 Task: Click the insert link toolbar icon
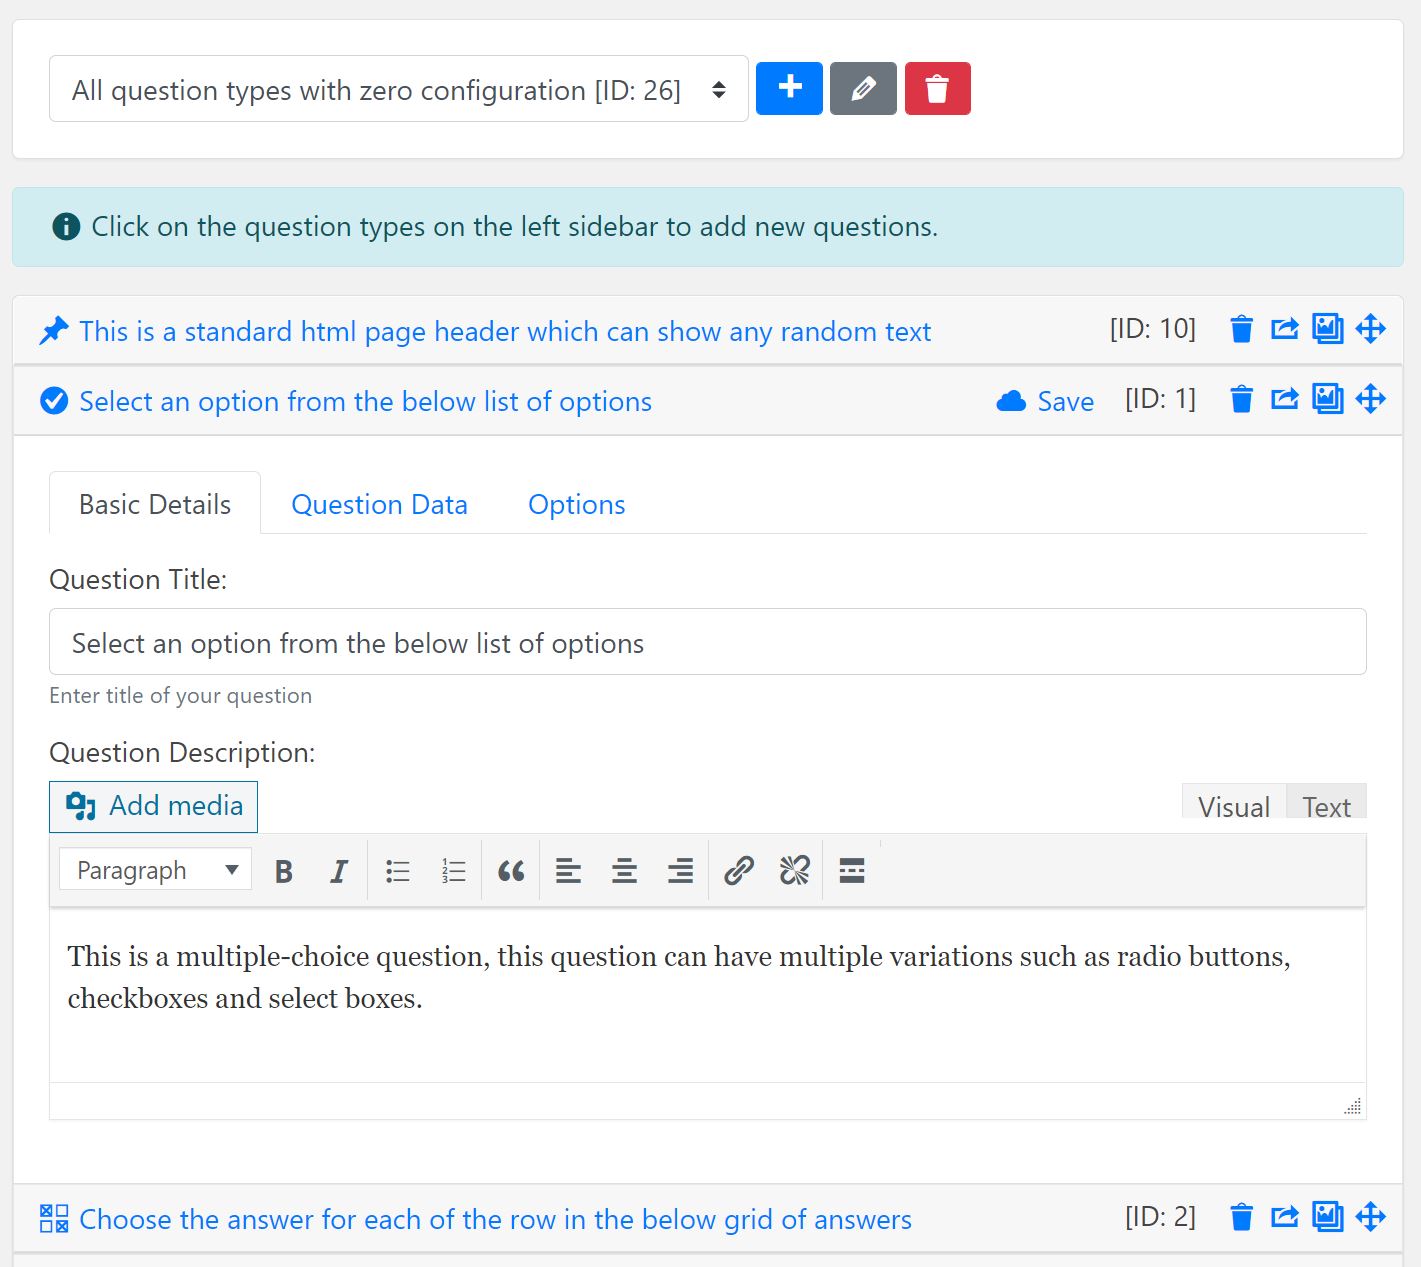click(738, 871)
